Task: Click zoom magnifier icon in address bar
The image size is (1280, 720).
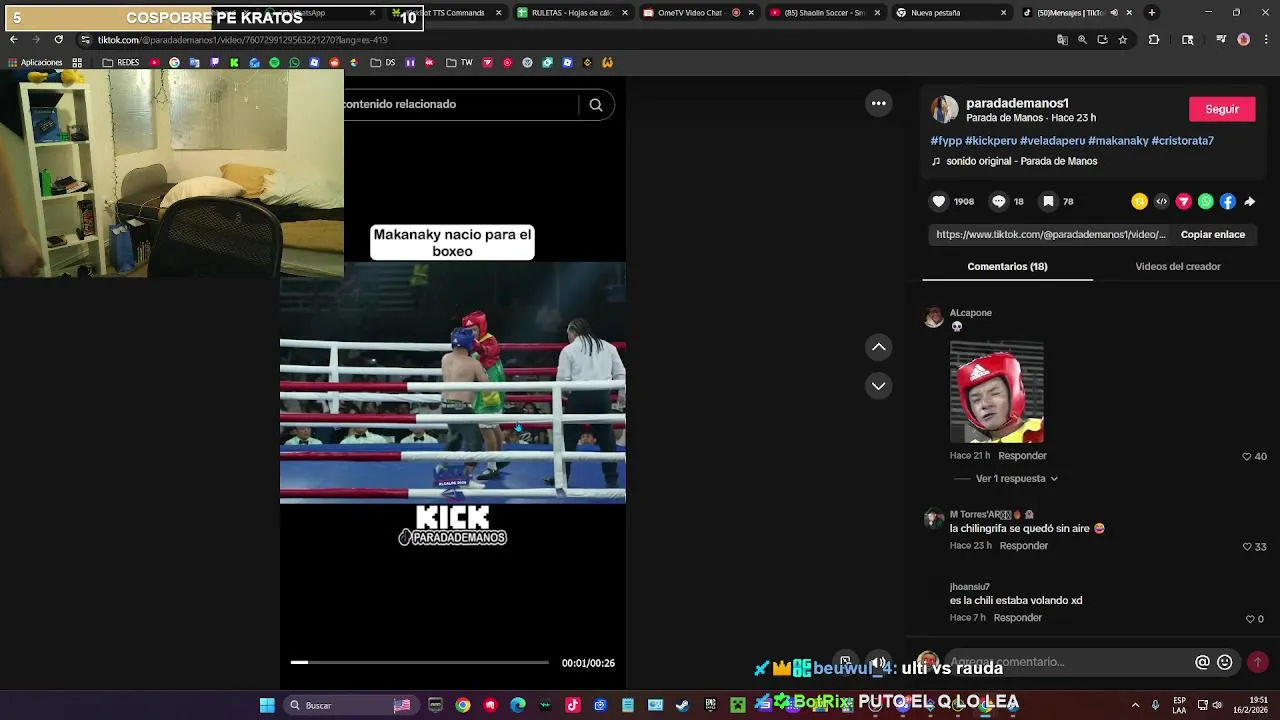Action: 1082,40
